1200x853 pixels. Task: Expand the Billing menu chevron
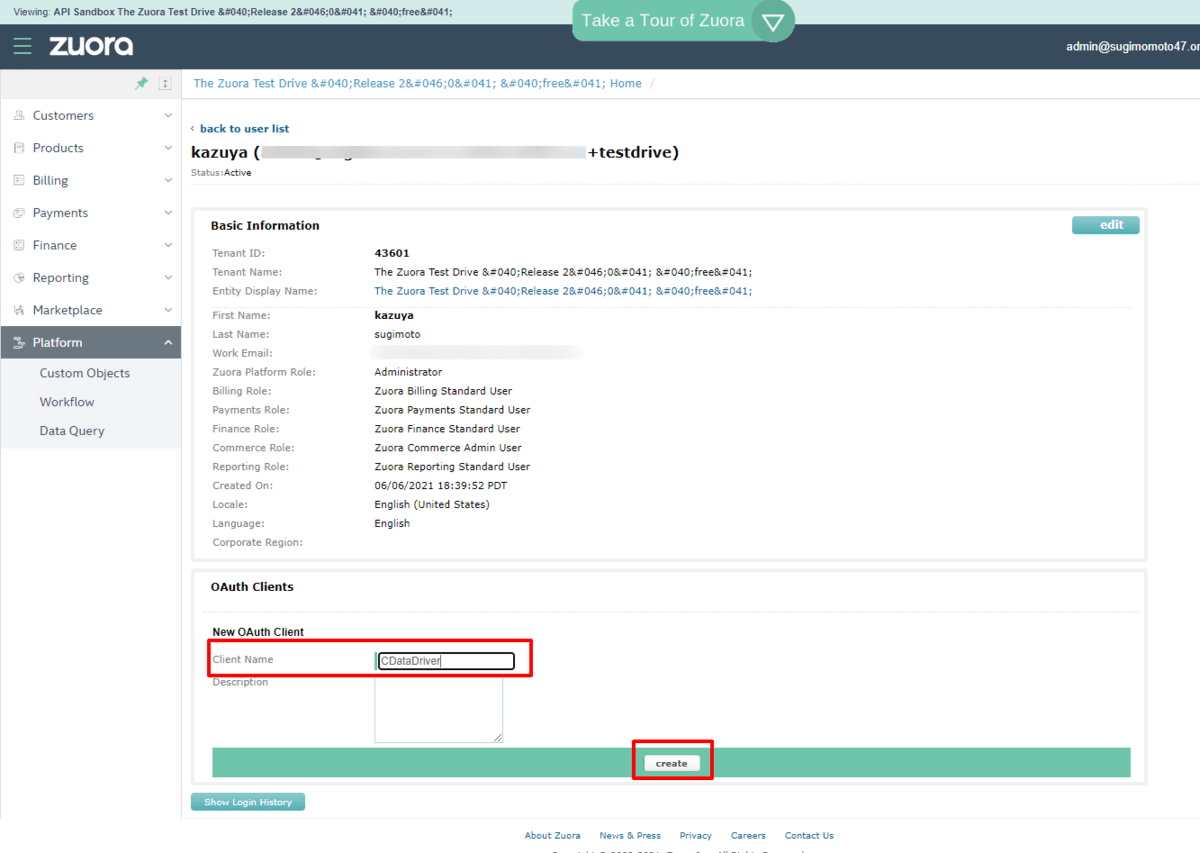[168, 181]
